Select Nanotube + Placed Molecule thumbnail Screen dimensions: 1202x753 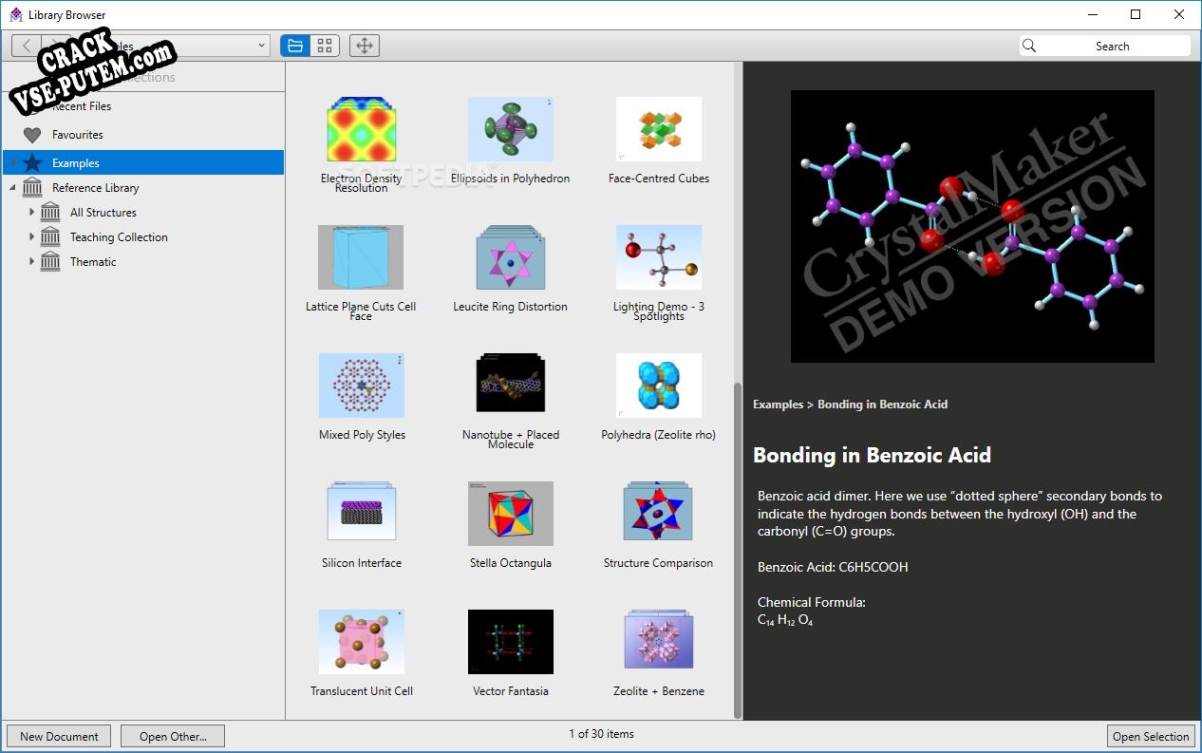point(510,384)
